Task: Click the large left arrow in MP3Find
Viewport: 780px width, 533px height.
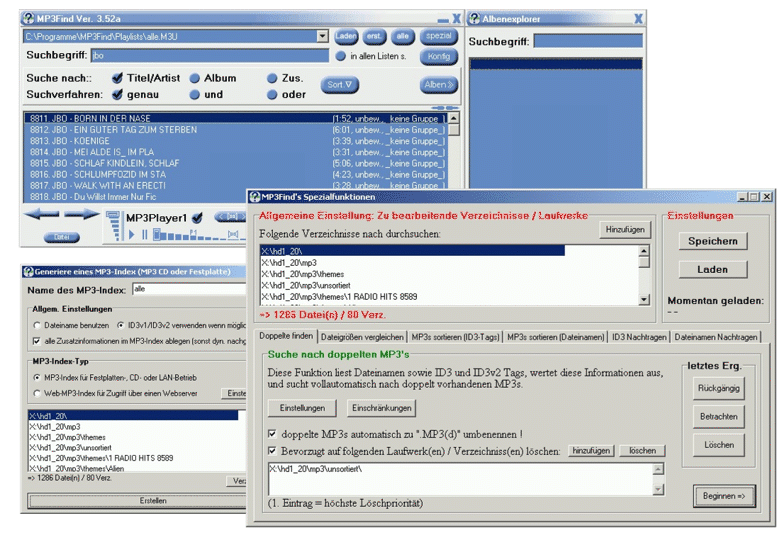Action: [x=41, y=214]
